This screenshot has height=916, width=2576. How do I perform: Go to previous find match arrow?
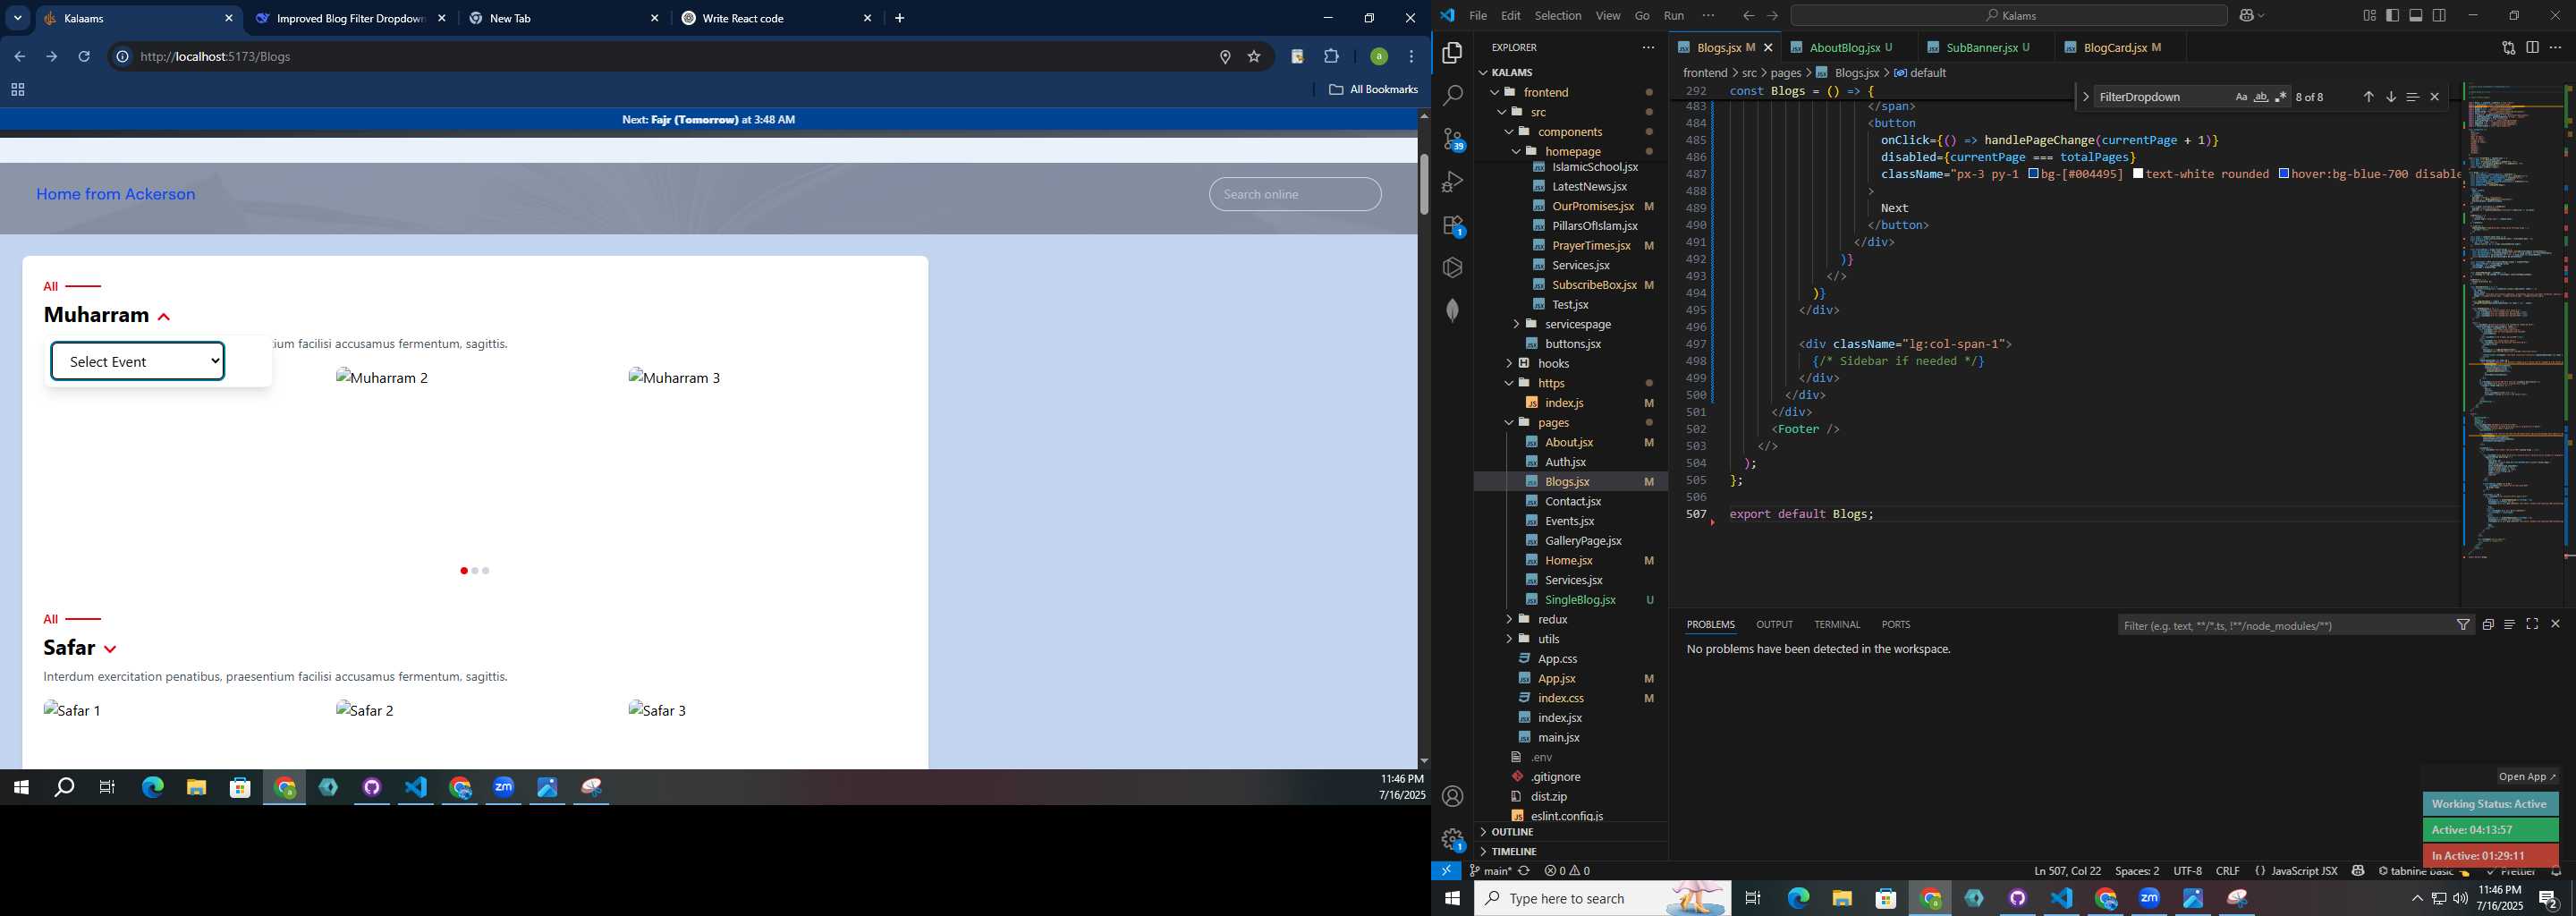coord(2368,97)
